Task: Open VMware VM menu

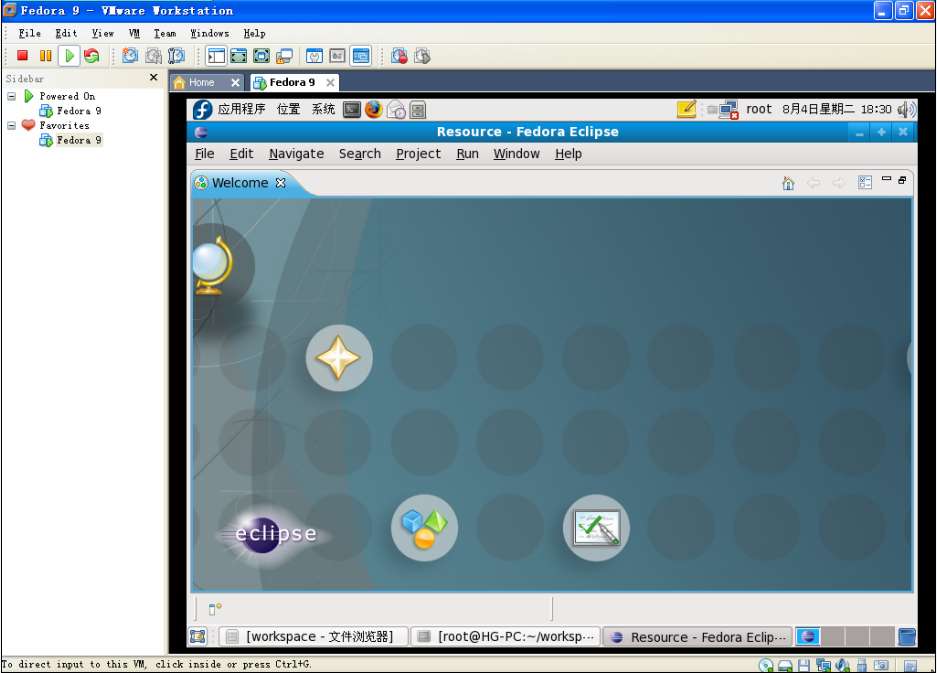Action: pos(134,33)
